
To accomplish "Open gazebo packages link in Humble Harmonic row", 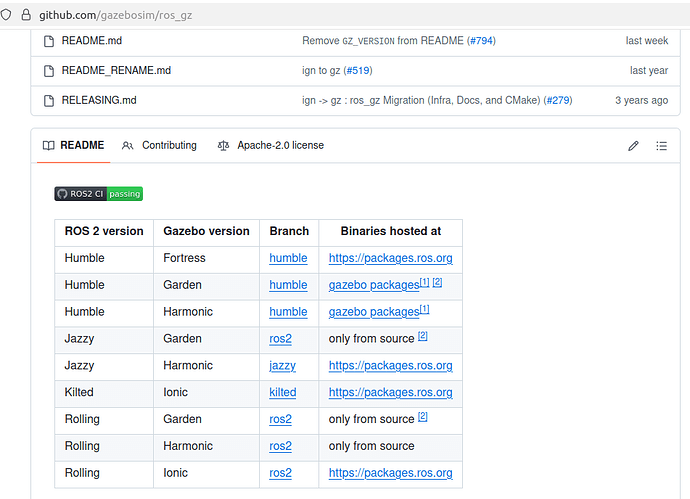I will [x=374, y=312].
